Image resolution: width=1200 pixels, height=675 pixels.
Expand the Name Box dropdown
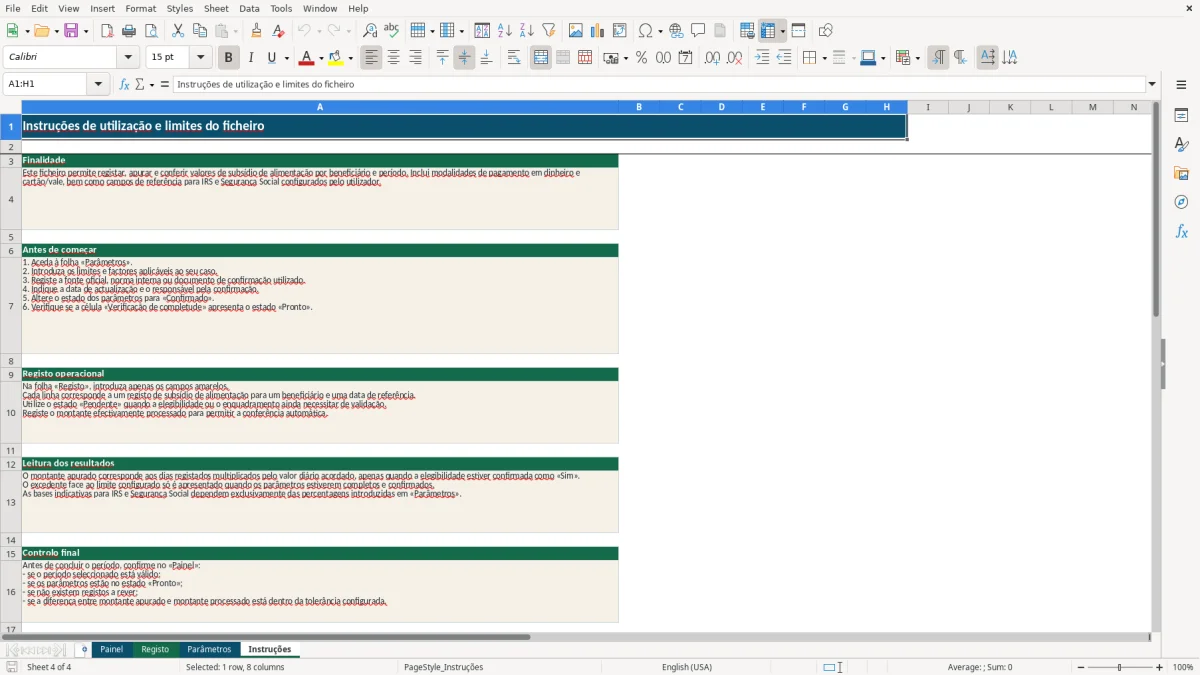click(x=98, y=84)
